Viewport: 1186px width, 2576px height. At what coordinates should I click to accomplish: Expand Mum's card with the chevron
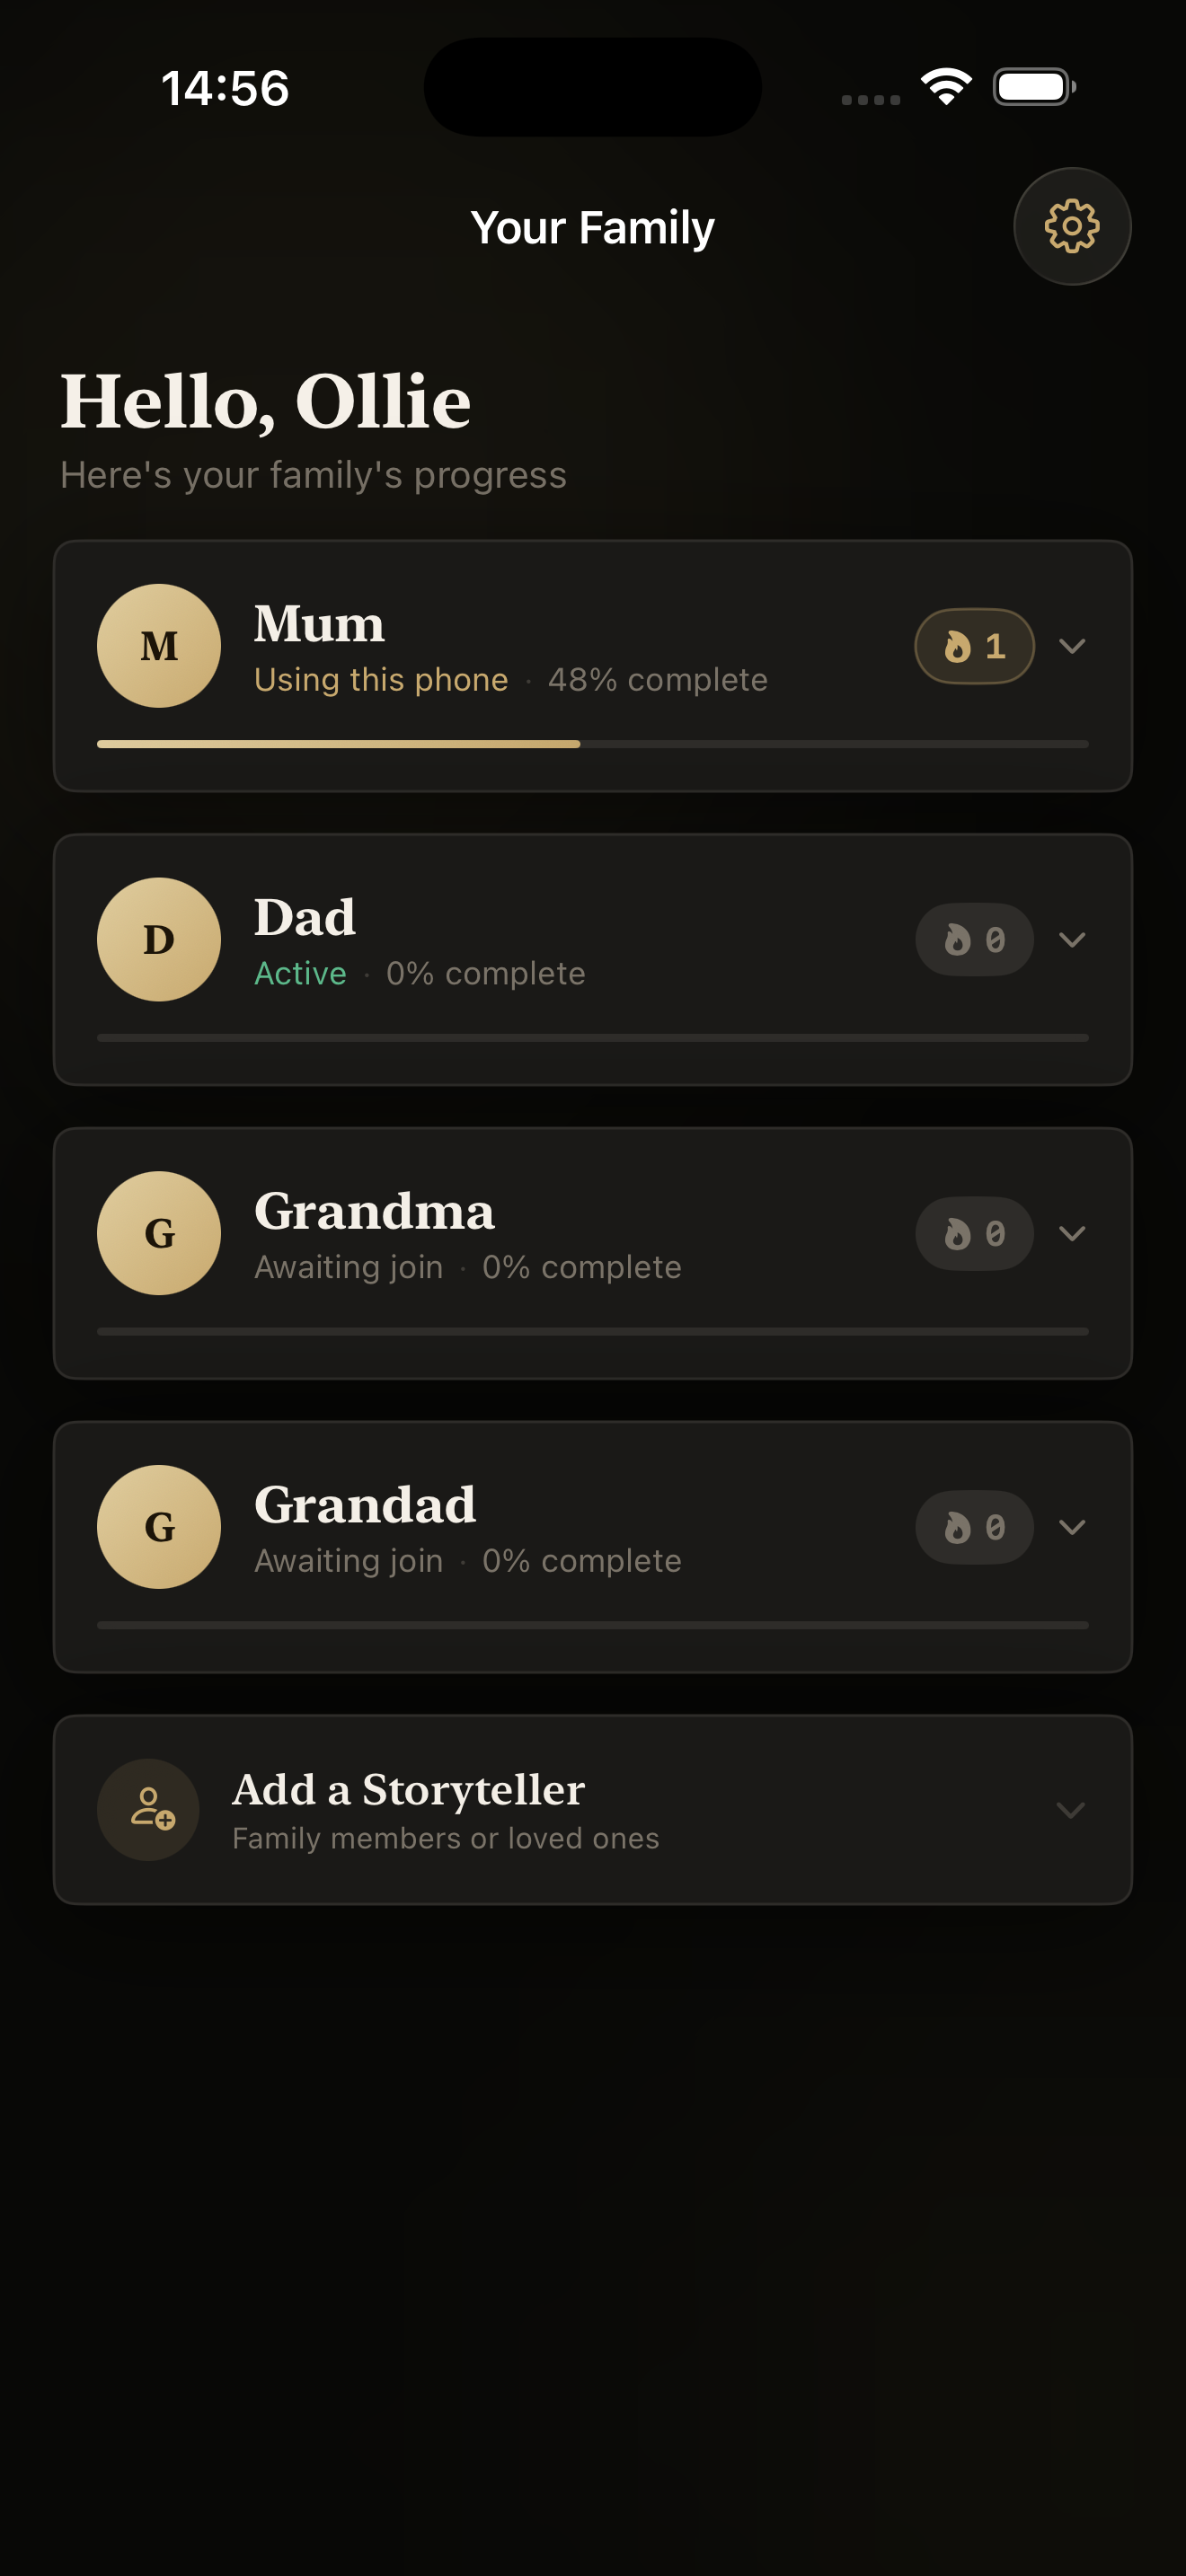1074,646
